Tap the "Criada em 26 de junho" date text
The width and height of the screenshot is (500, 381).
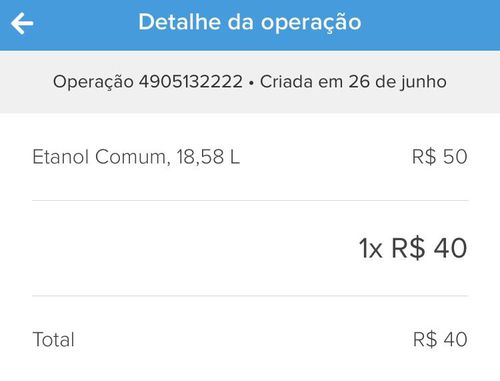[353, 82]
